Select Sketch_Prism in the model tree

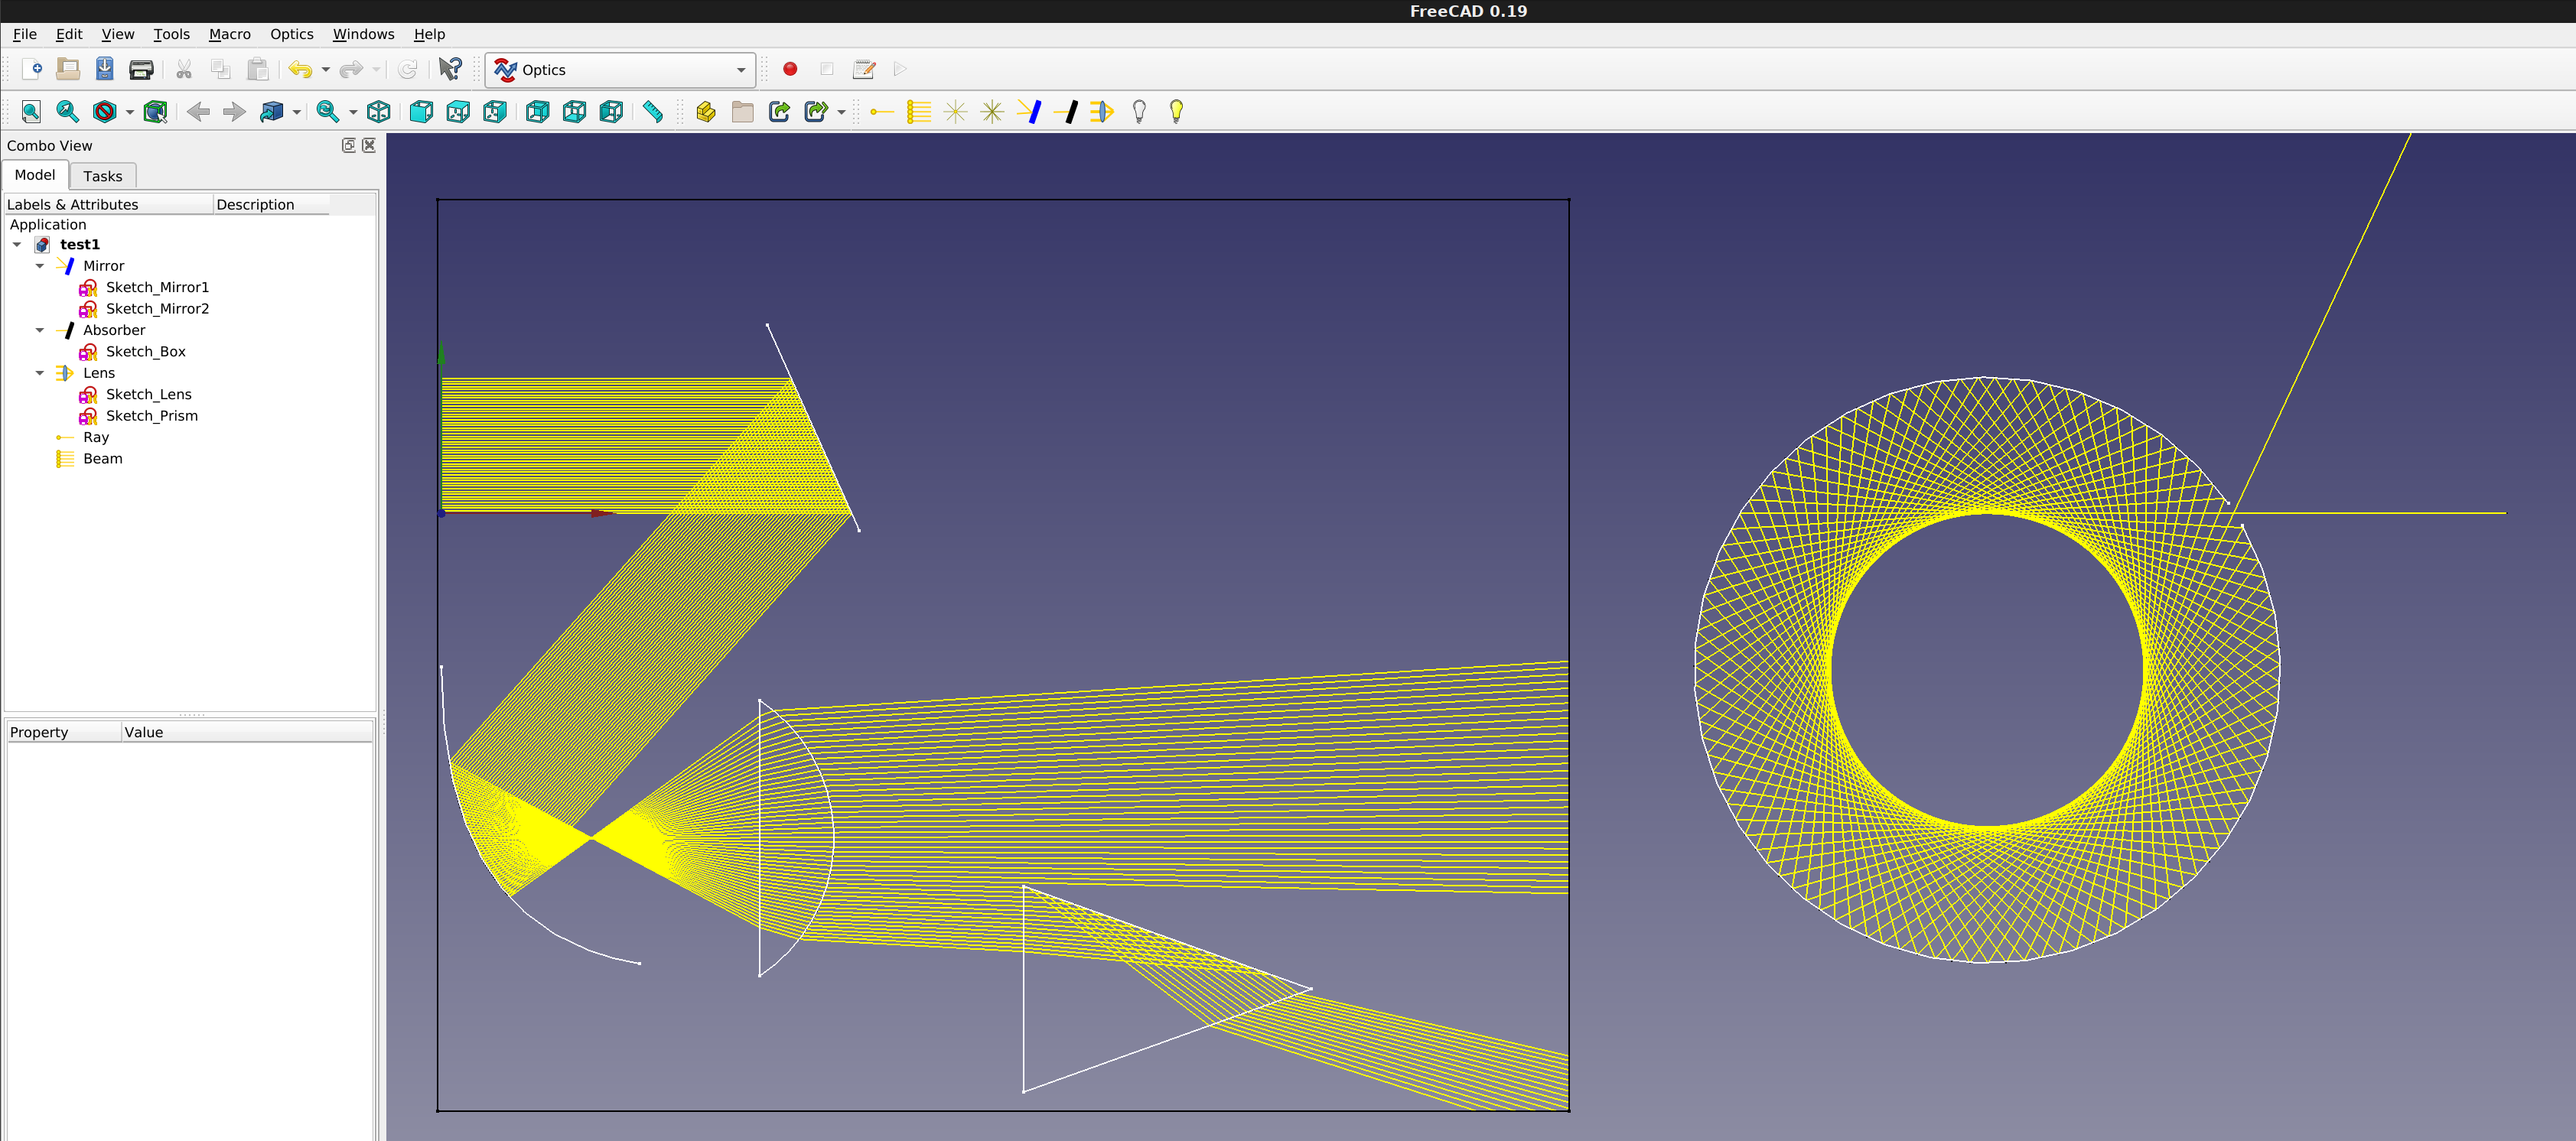[x=151, y=416]
